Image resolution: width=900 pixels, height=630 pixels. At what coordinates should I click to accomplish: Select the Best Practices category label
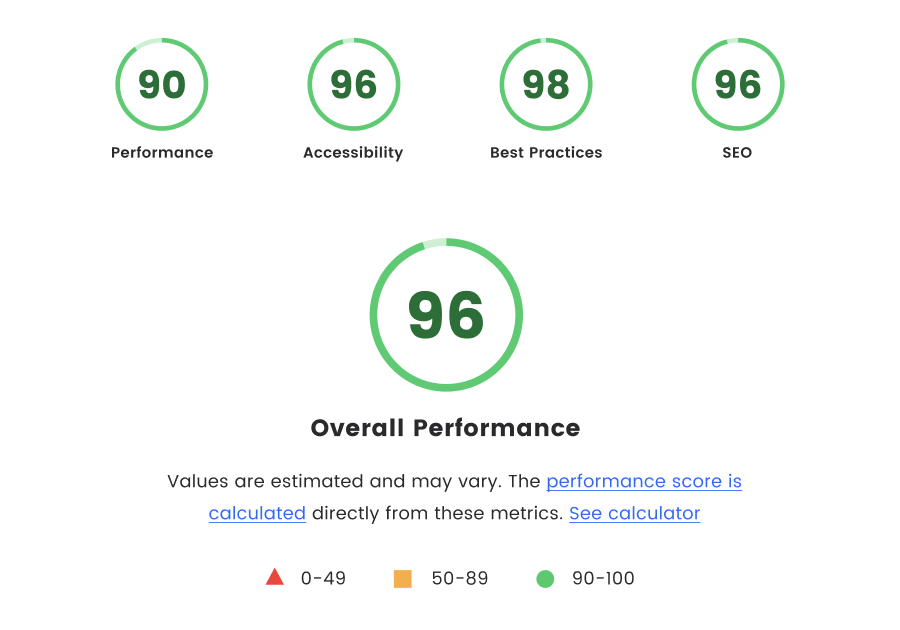546,152
